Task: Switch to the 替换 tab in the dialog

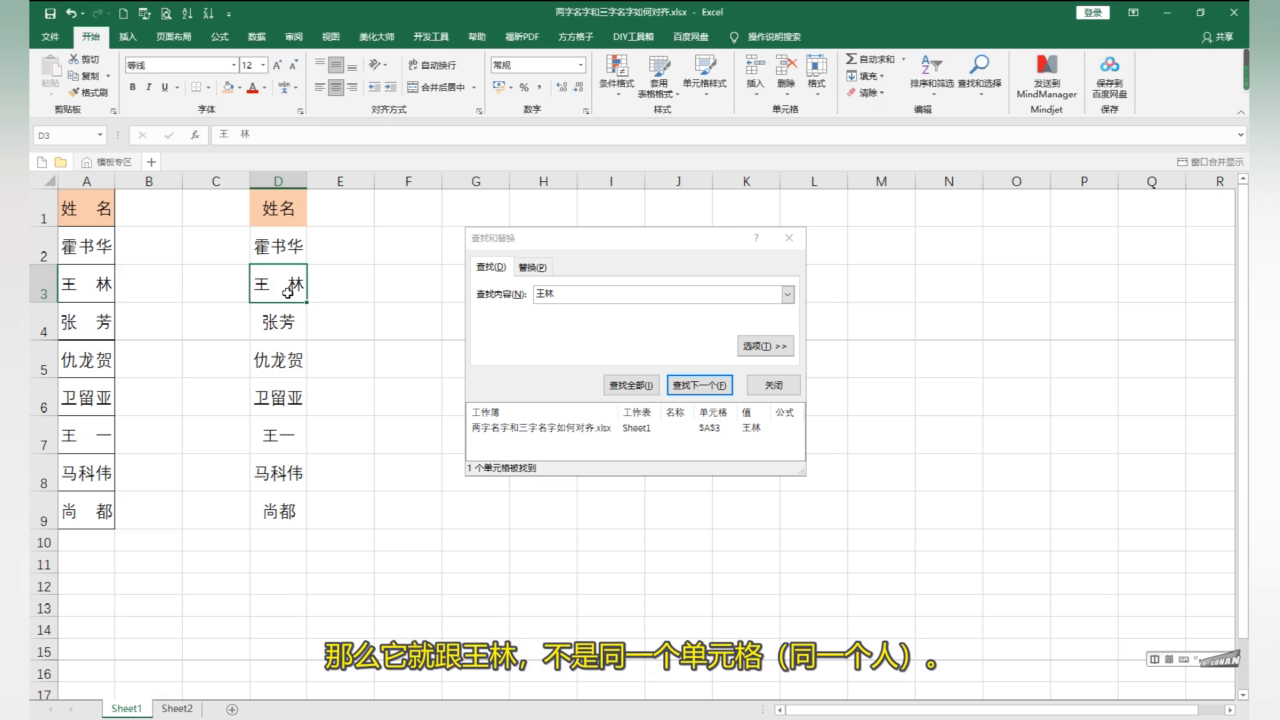Action: (532, 267)
